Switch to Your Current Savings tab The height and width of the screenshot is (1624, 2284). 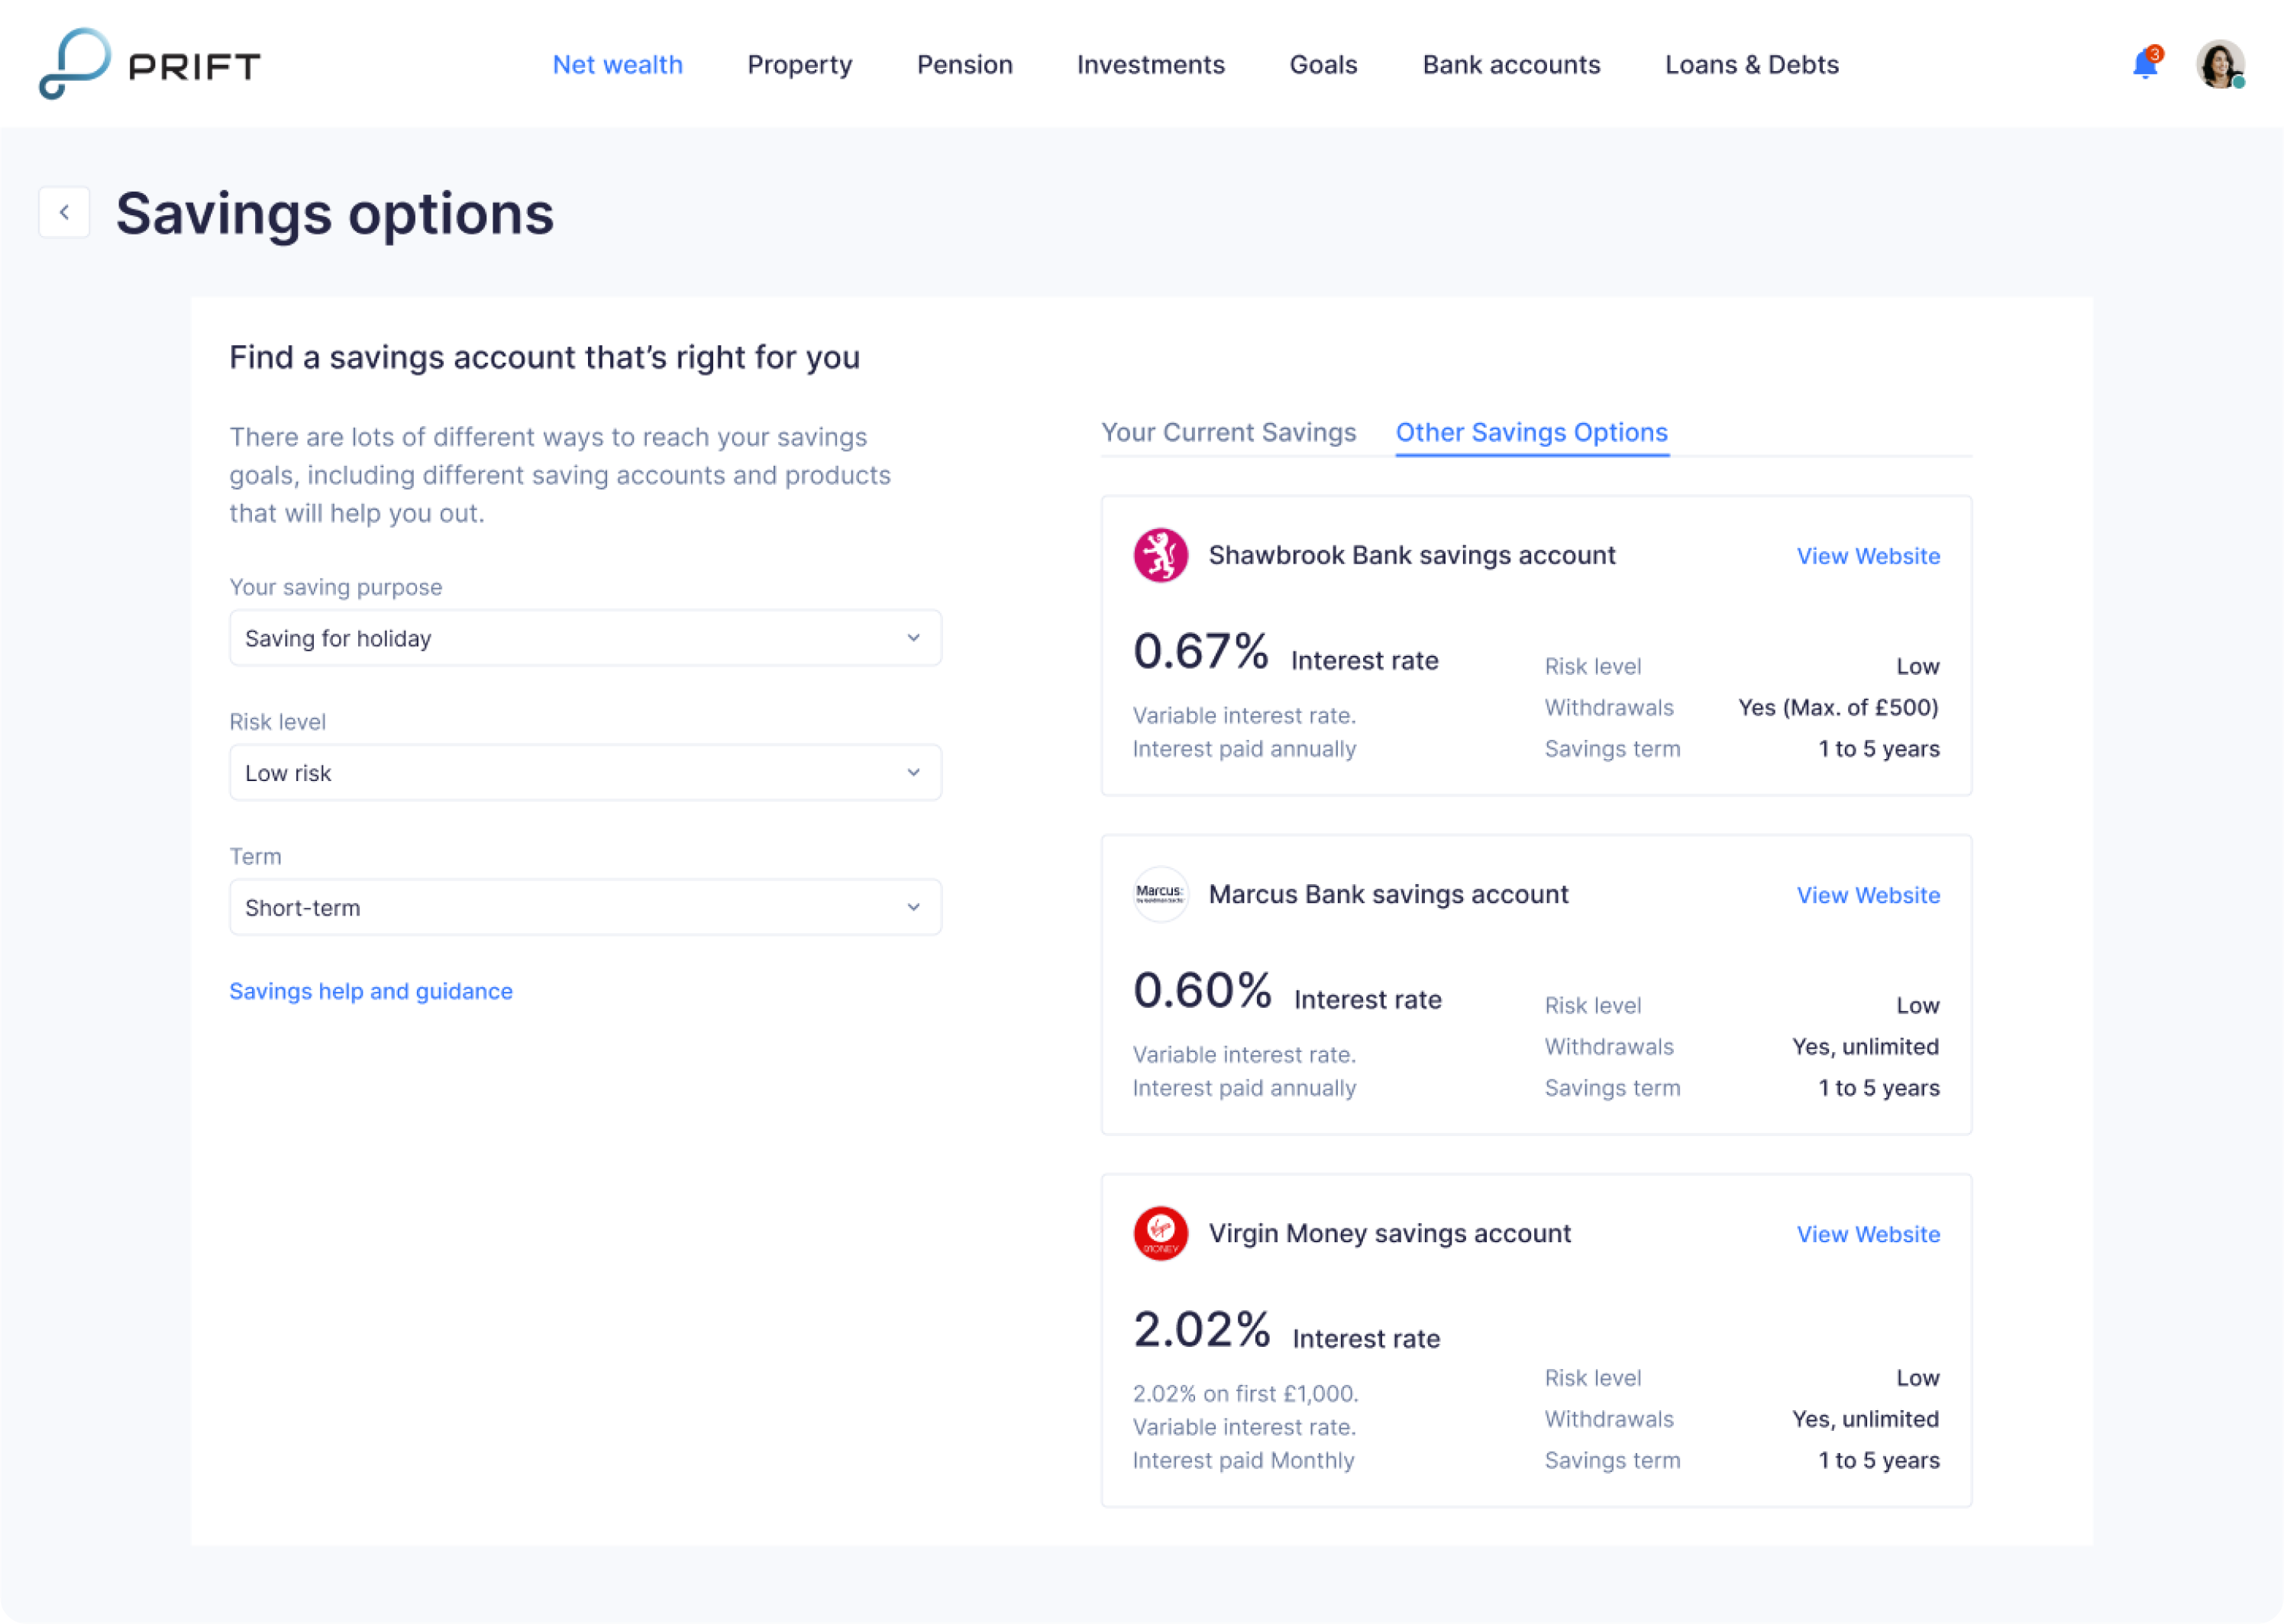(x=1229, y=432)
